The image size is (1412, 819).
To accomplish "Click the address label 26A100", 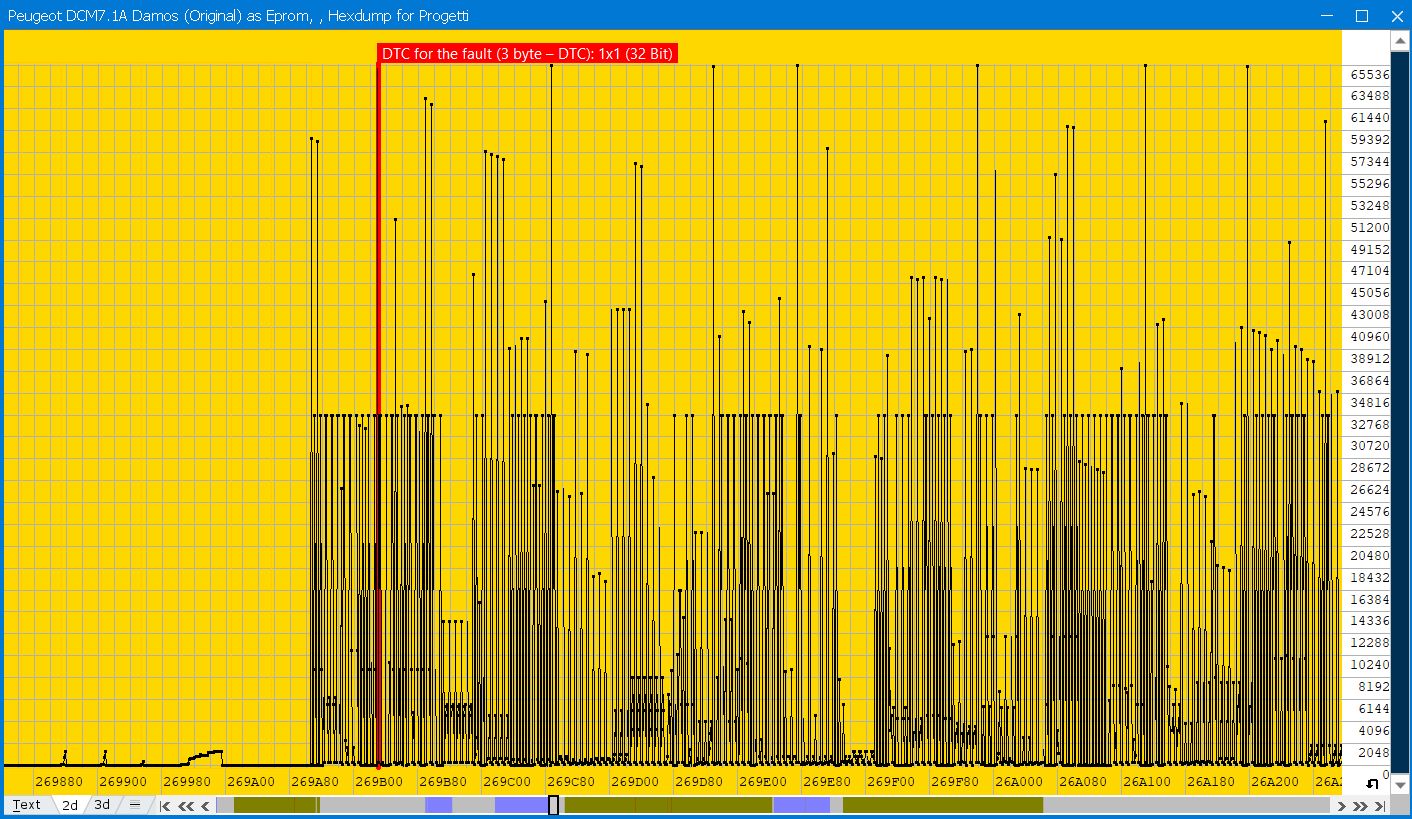I will pyautogui.click(x=1147, y=781).
